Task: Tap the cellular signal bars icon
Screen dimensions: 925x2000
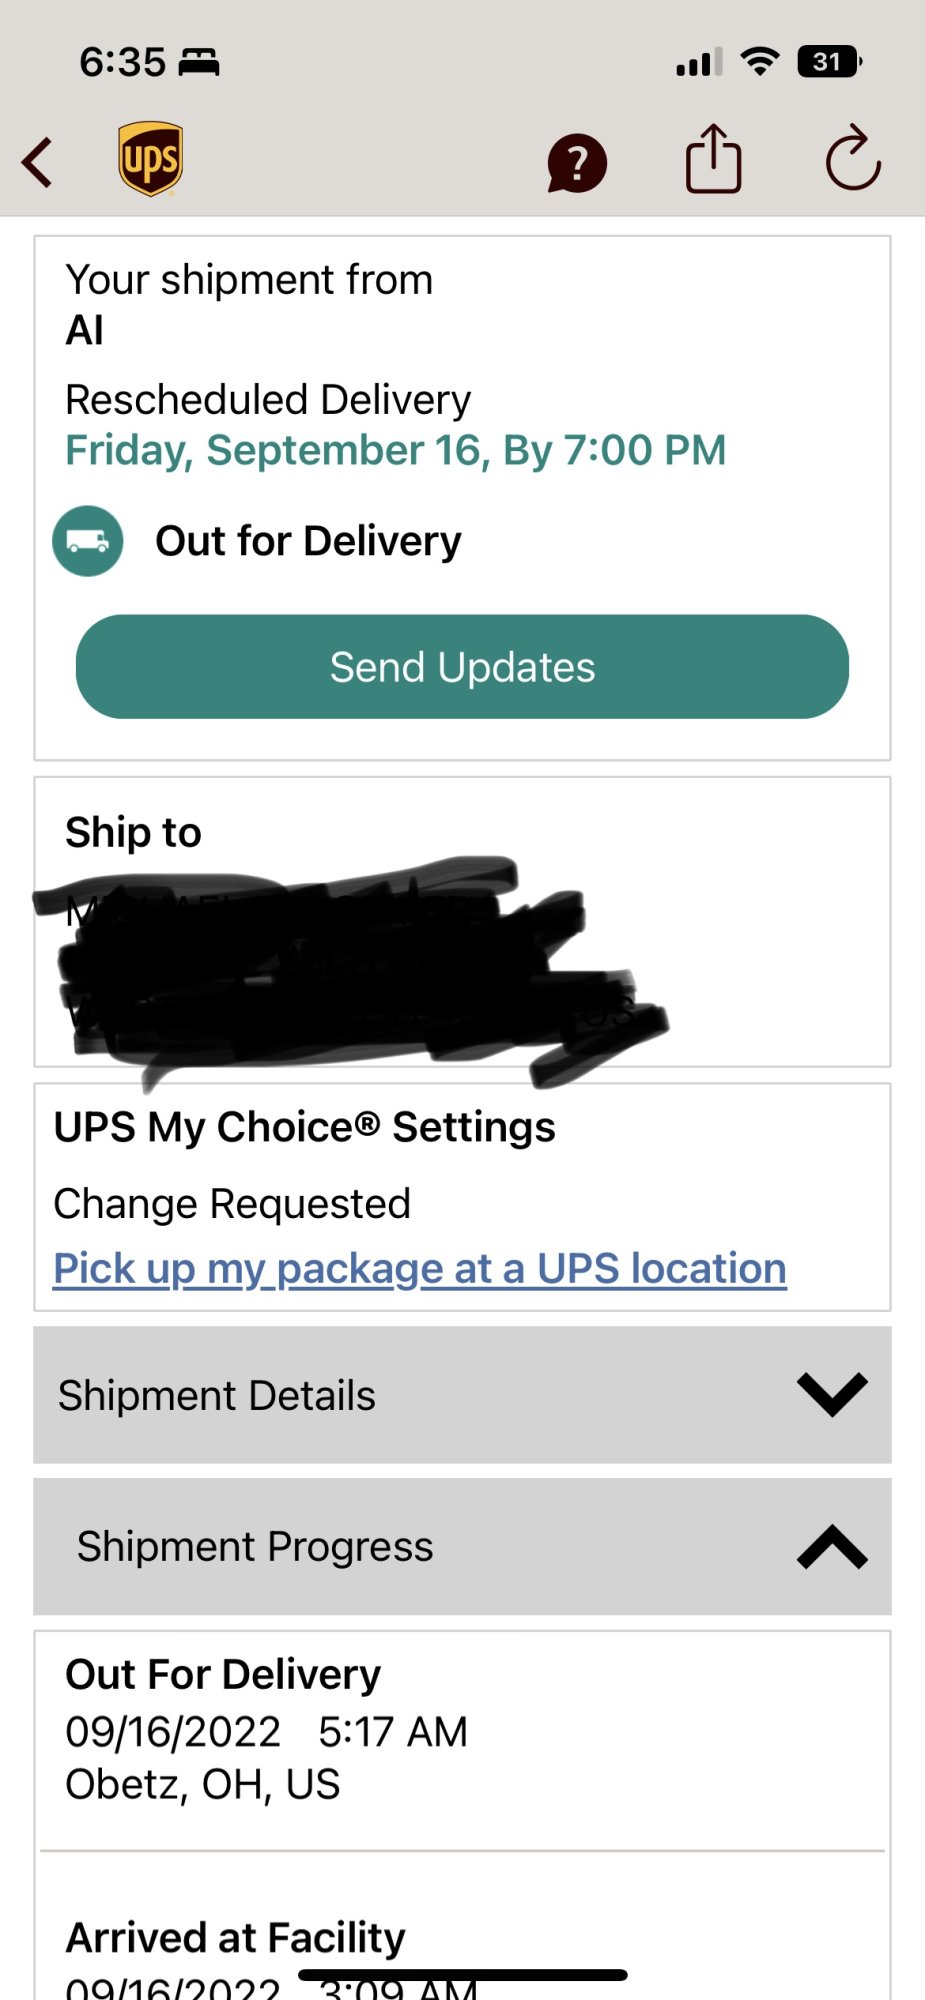Action: pos(699,63)
